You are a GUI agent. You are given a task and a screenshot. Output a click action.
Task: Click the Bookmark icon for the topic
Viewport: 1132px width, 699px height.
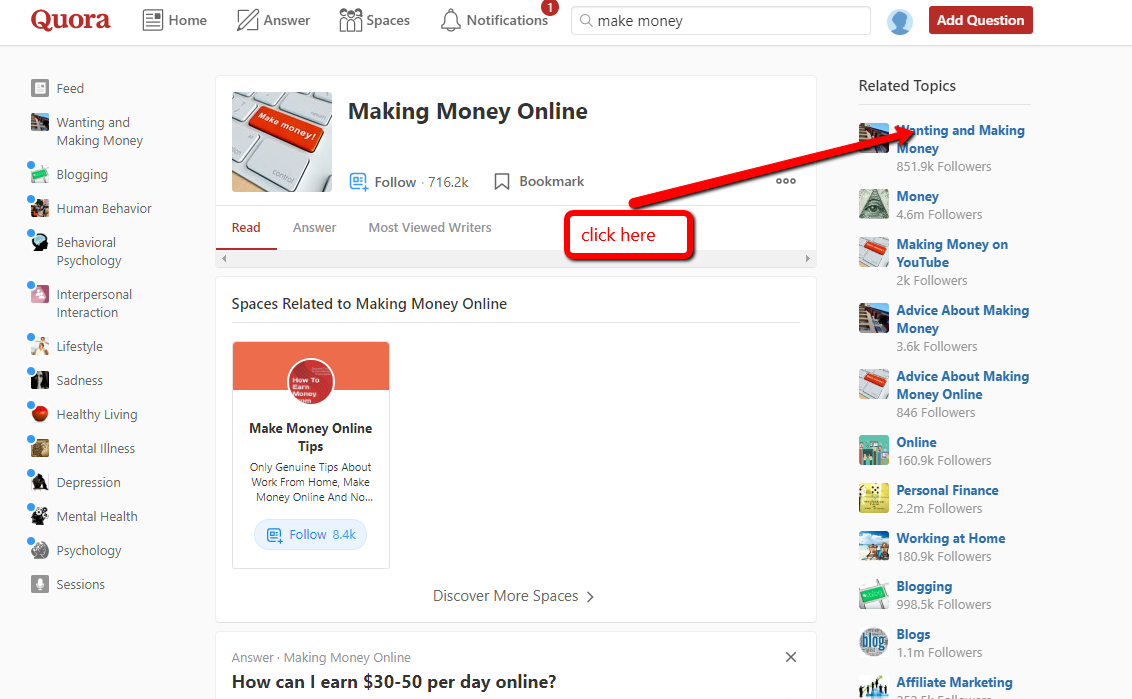(502, 181)
